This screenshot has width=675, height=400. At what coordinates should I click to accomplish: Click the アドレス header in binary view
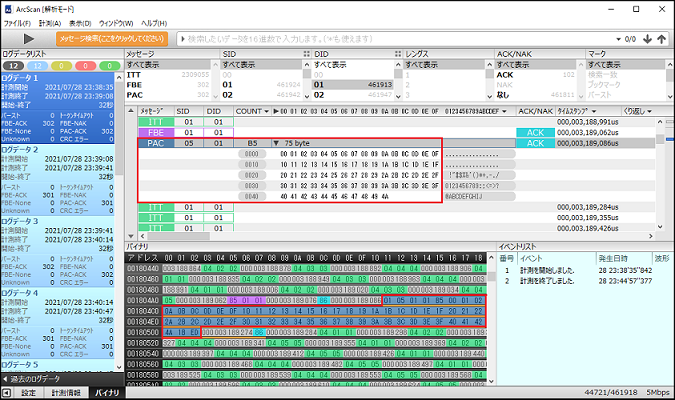(143, 258)
